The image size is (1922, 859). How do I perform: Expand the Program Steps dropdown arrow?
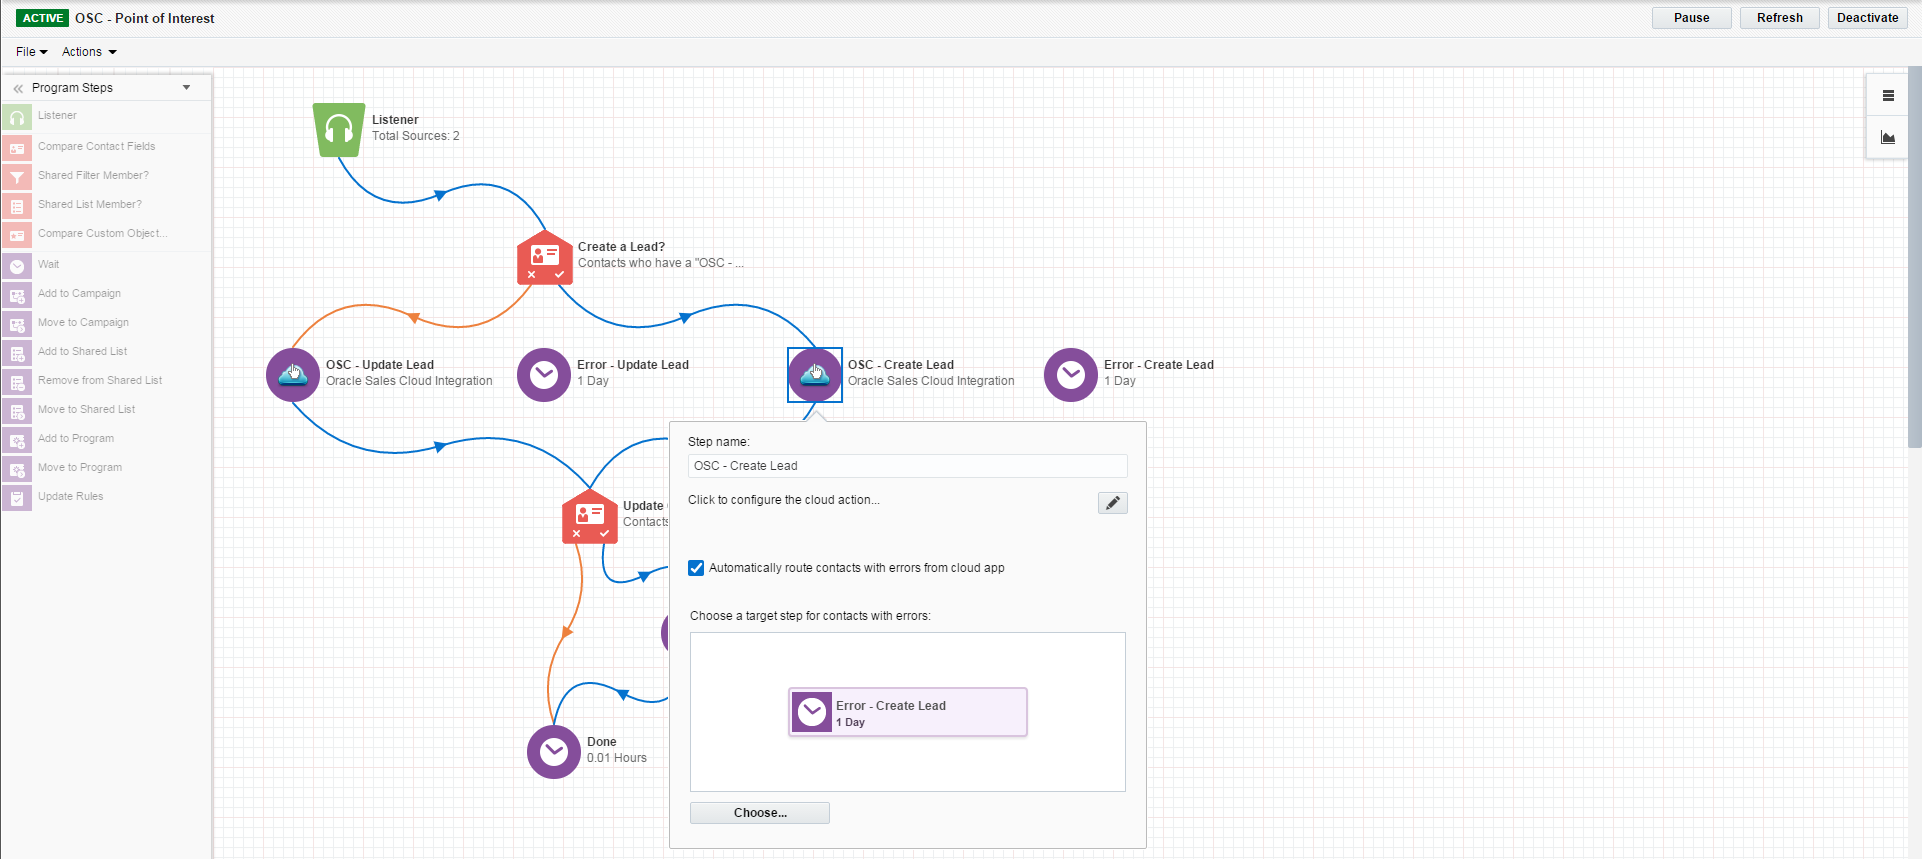click(187, 88)
